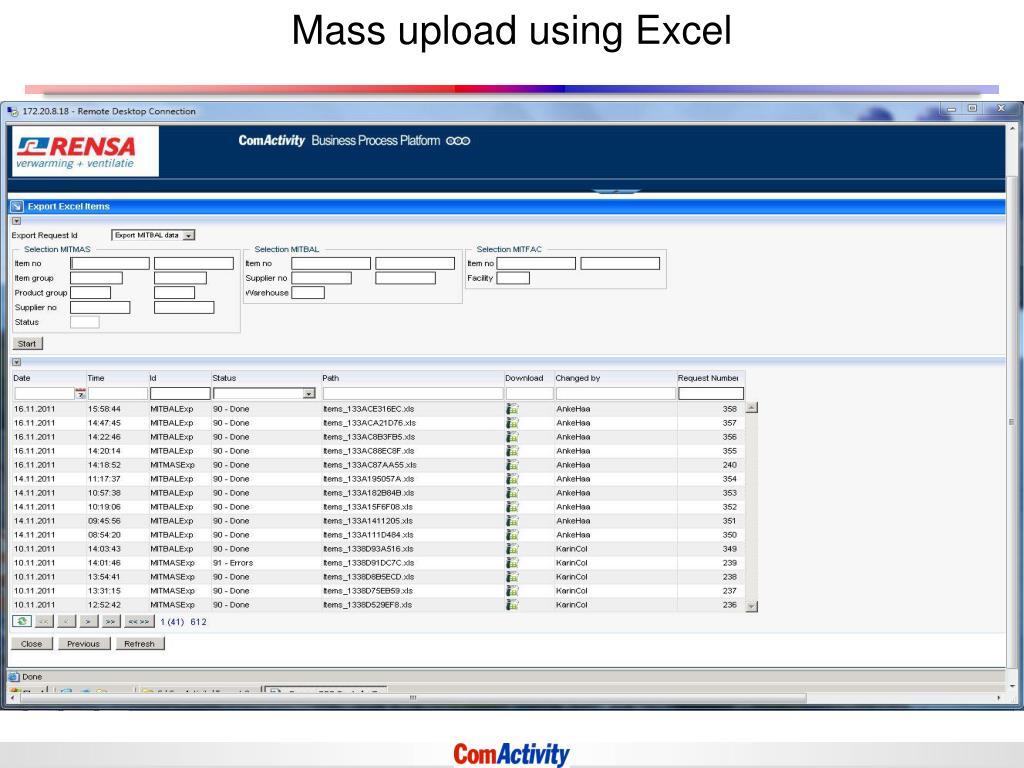Download the Items_1338D93A516.xls file

[513, 549]
